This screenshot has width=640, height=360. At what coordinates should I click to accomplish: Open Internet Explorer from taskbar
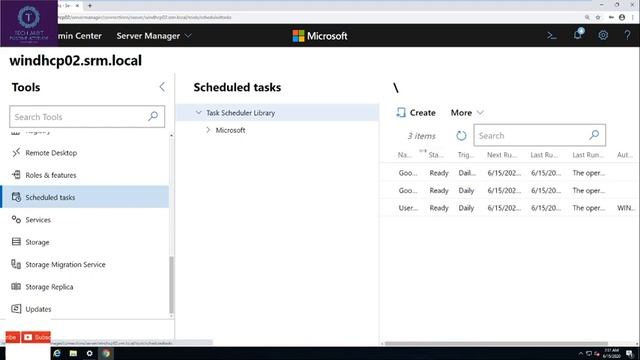click(x=57, y=353)
